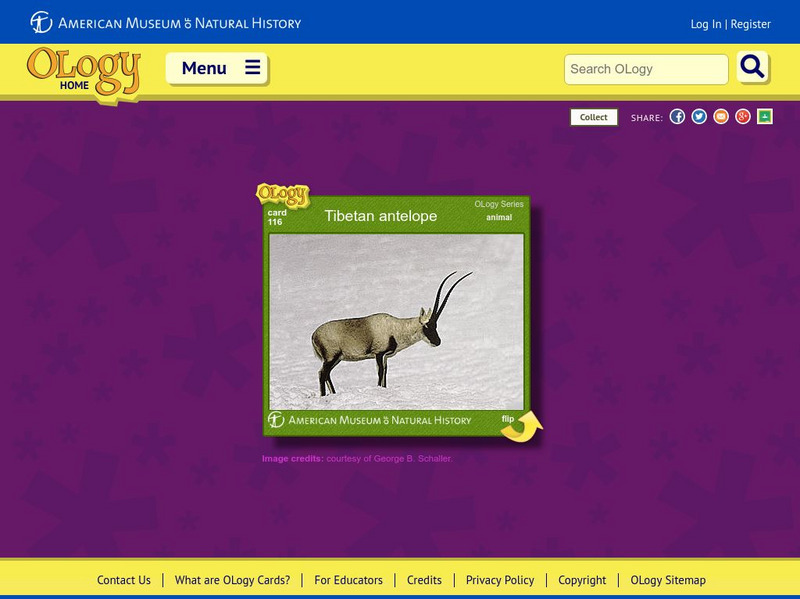The width and height of the screenshot is (800, 599).
Task: Open the For Educators page
Action: tap(347, 580)
